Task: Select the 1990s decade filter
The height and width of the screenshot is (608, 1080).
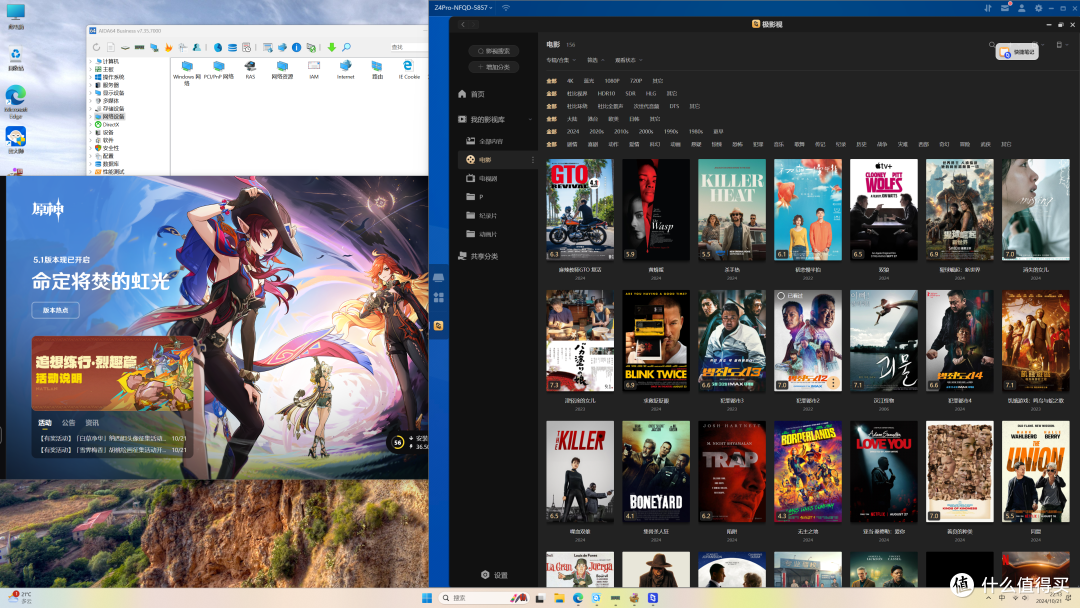Action: click(671, 132)
